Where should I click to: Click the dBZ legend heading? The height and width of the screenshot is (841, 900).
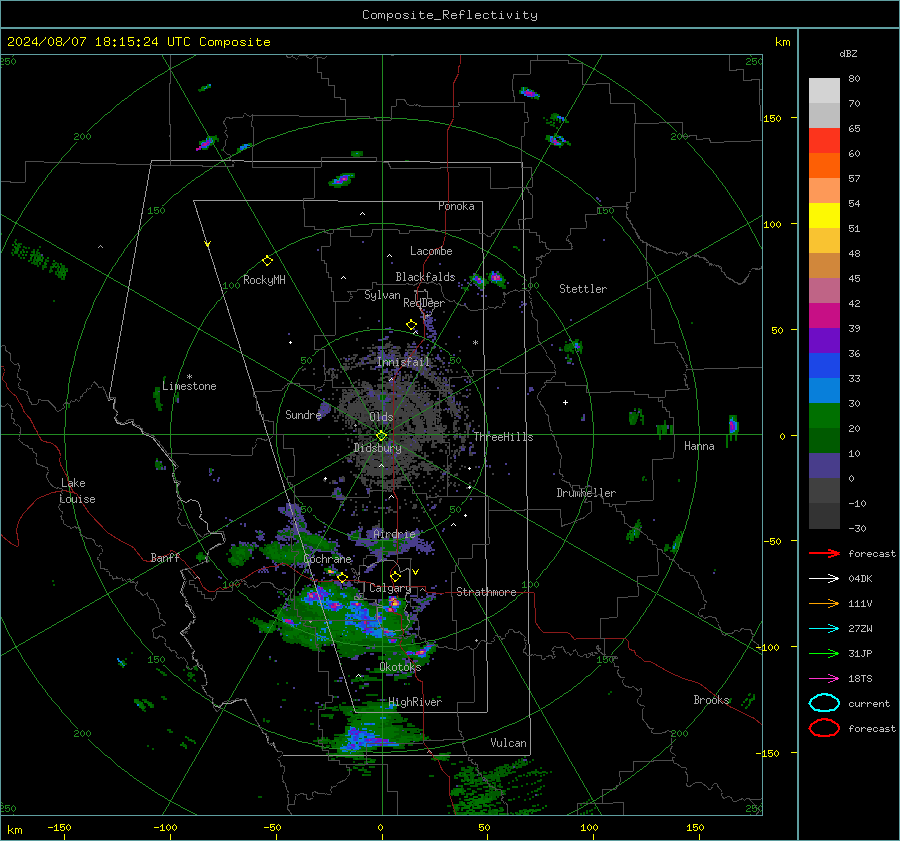pos(848,53)
